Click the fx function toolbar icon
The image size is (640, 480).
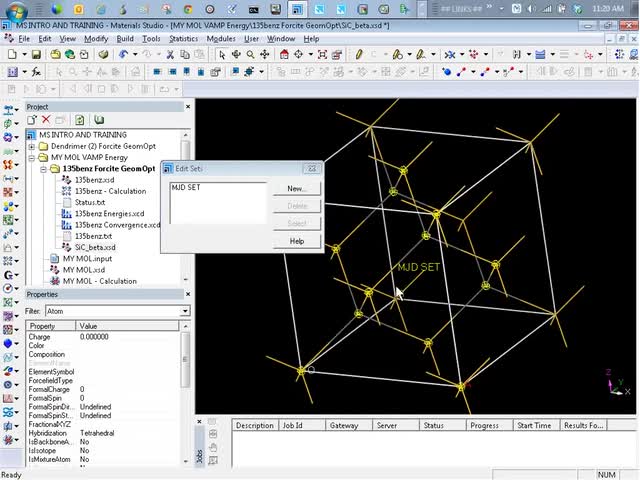click(x=36, y=72)
